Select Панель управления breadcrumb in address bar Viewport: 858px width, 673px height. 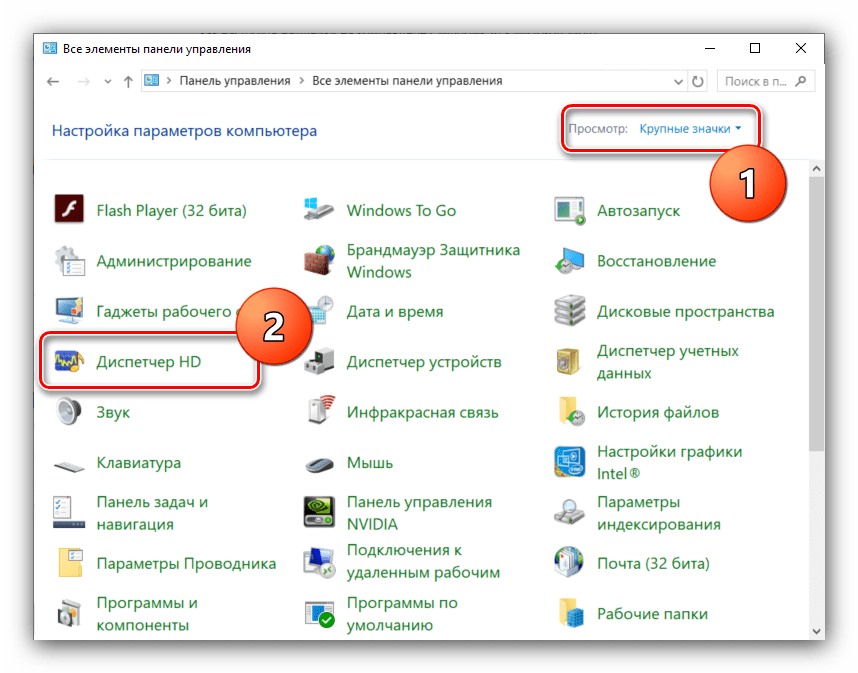(x=234, y=81)
